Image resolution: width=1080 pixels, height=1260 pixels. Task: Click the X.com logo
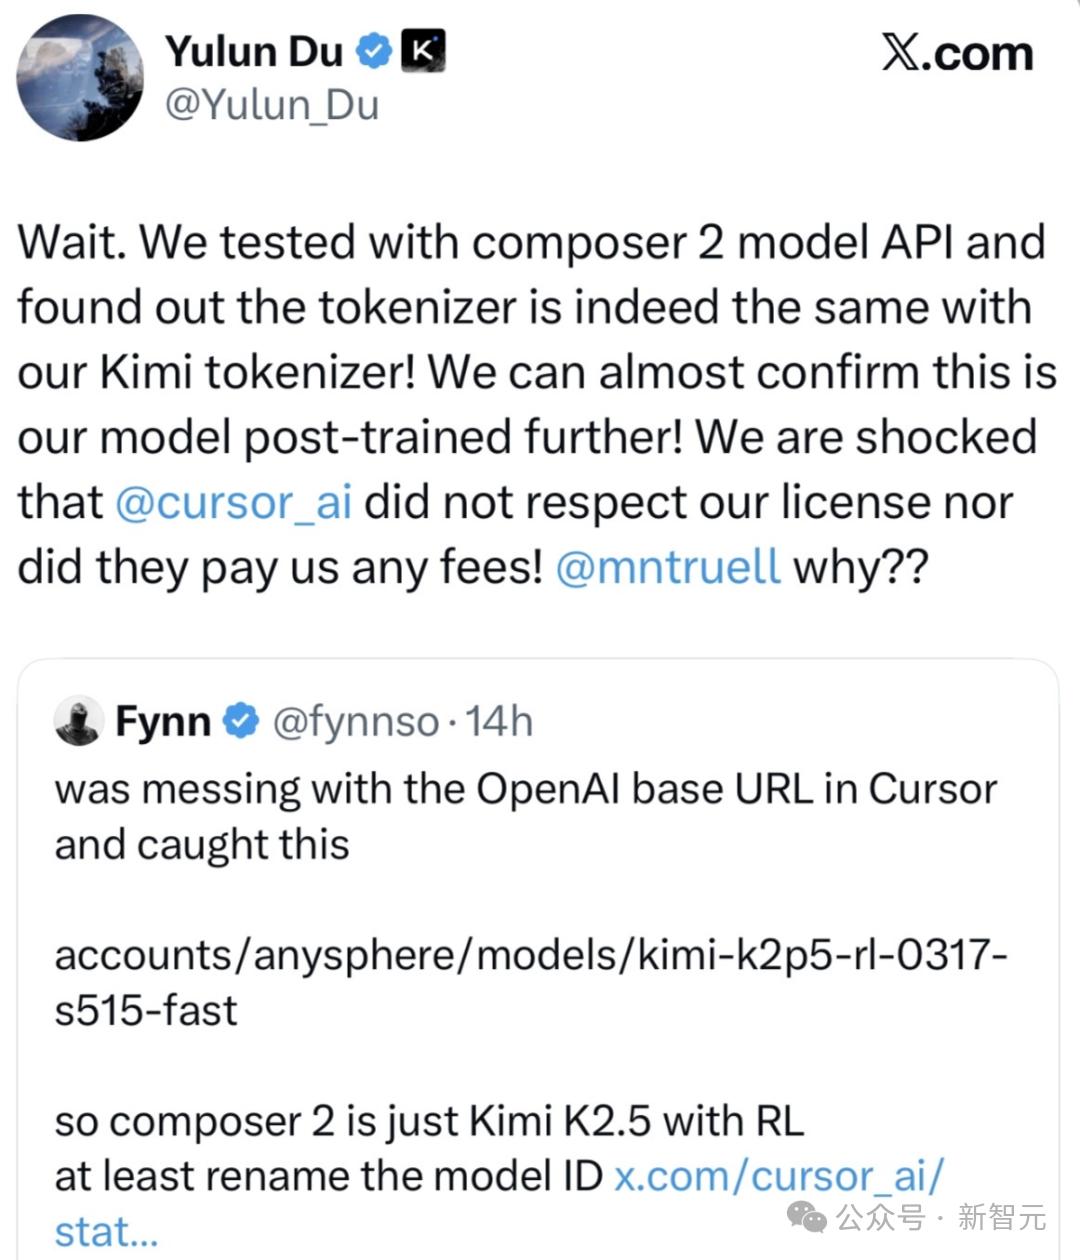(x=956, y=53)
